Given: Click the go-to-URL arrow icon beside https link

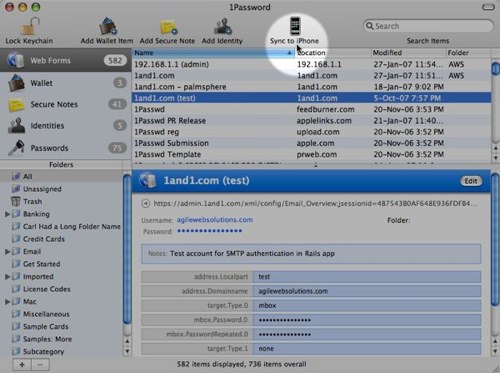Looking at the screenshot, I should tap(145, 203).
